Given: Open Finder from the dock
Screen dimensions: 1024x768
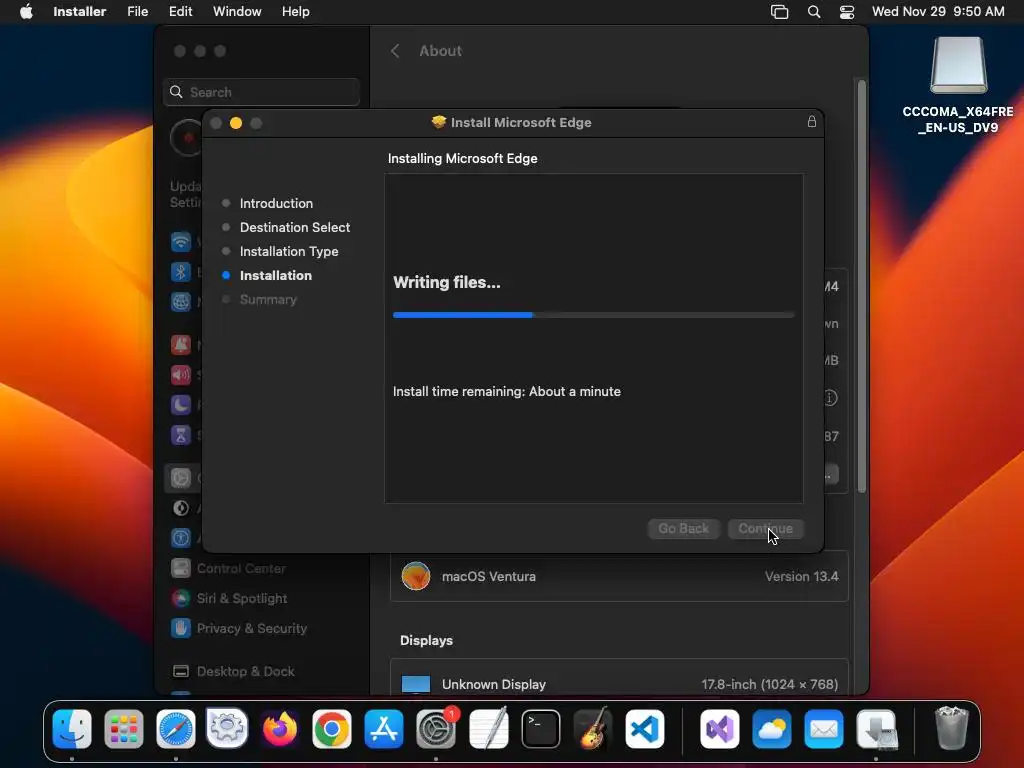Looking at the screenshot, I should [72, 728].
